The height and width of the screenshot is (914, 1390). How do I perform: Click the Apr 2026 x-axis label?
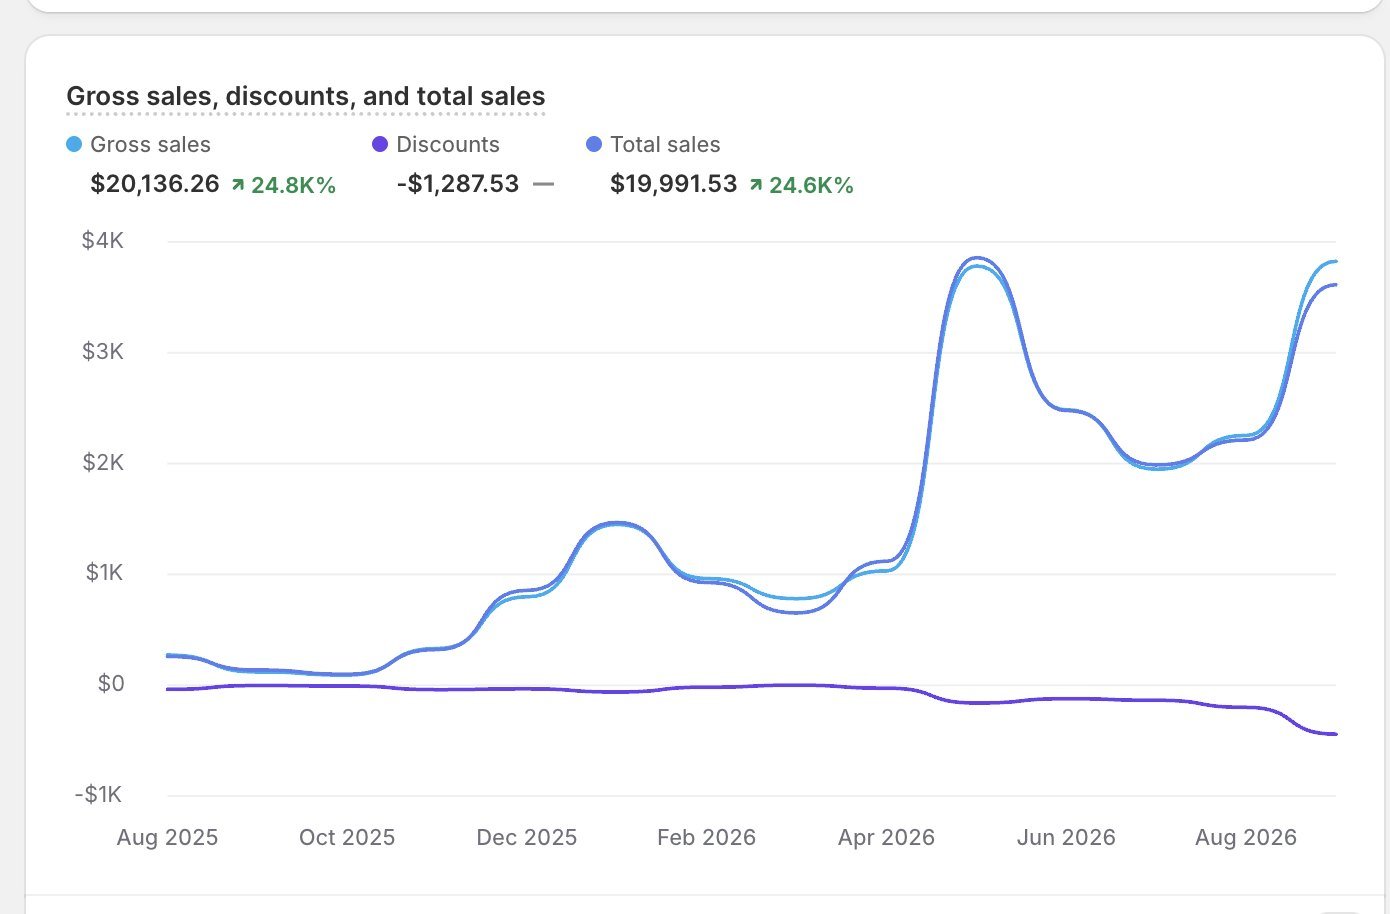(886, 838)
